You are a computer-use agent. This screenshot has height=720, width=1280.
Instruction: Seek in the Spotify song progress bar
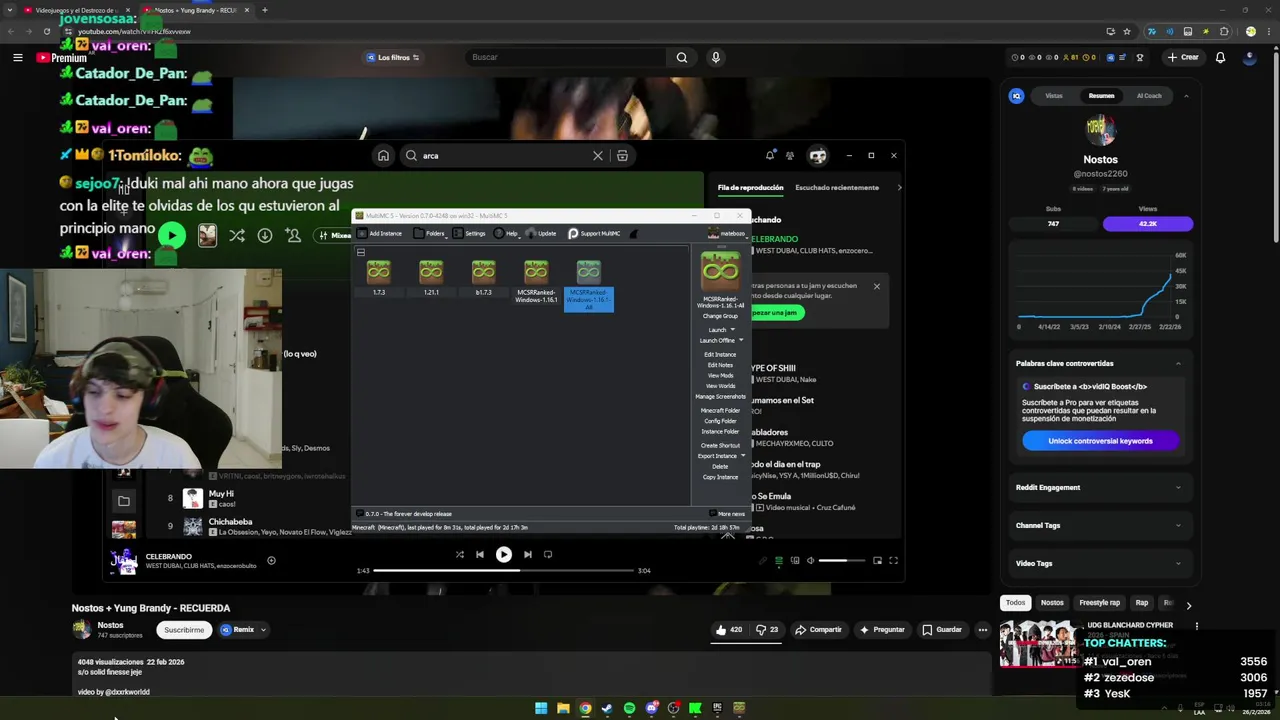click(504, 571)
